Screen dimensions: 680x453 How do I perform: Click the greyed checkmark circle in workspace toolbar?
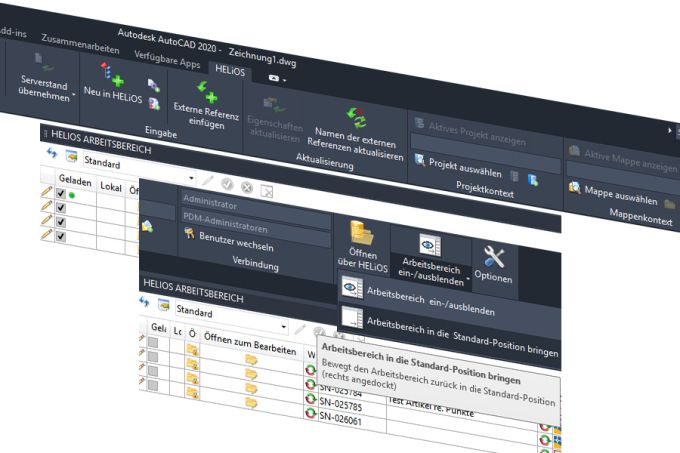pos(227,184)
